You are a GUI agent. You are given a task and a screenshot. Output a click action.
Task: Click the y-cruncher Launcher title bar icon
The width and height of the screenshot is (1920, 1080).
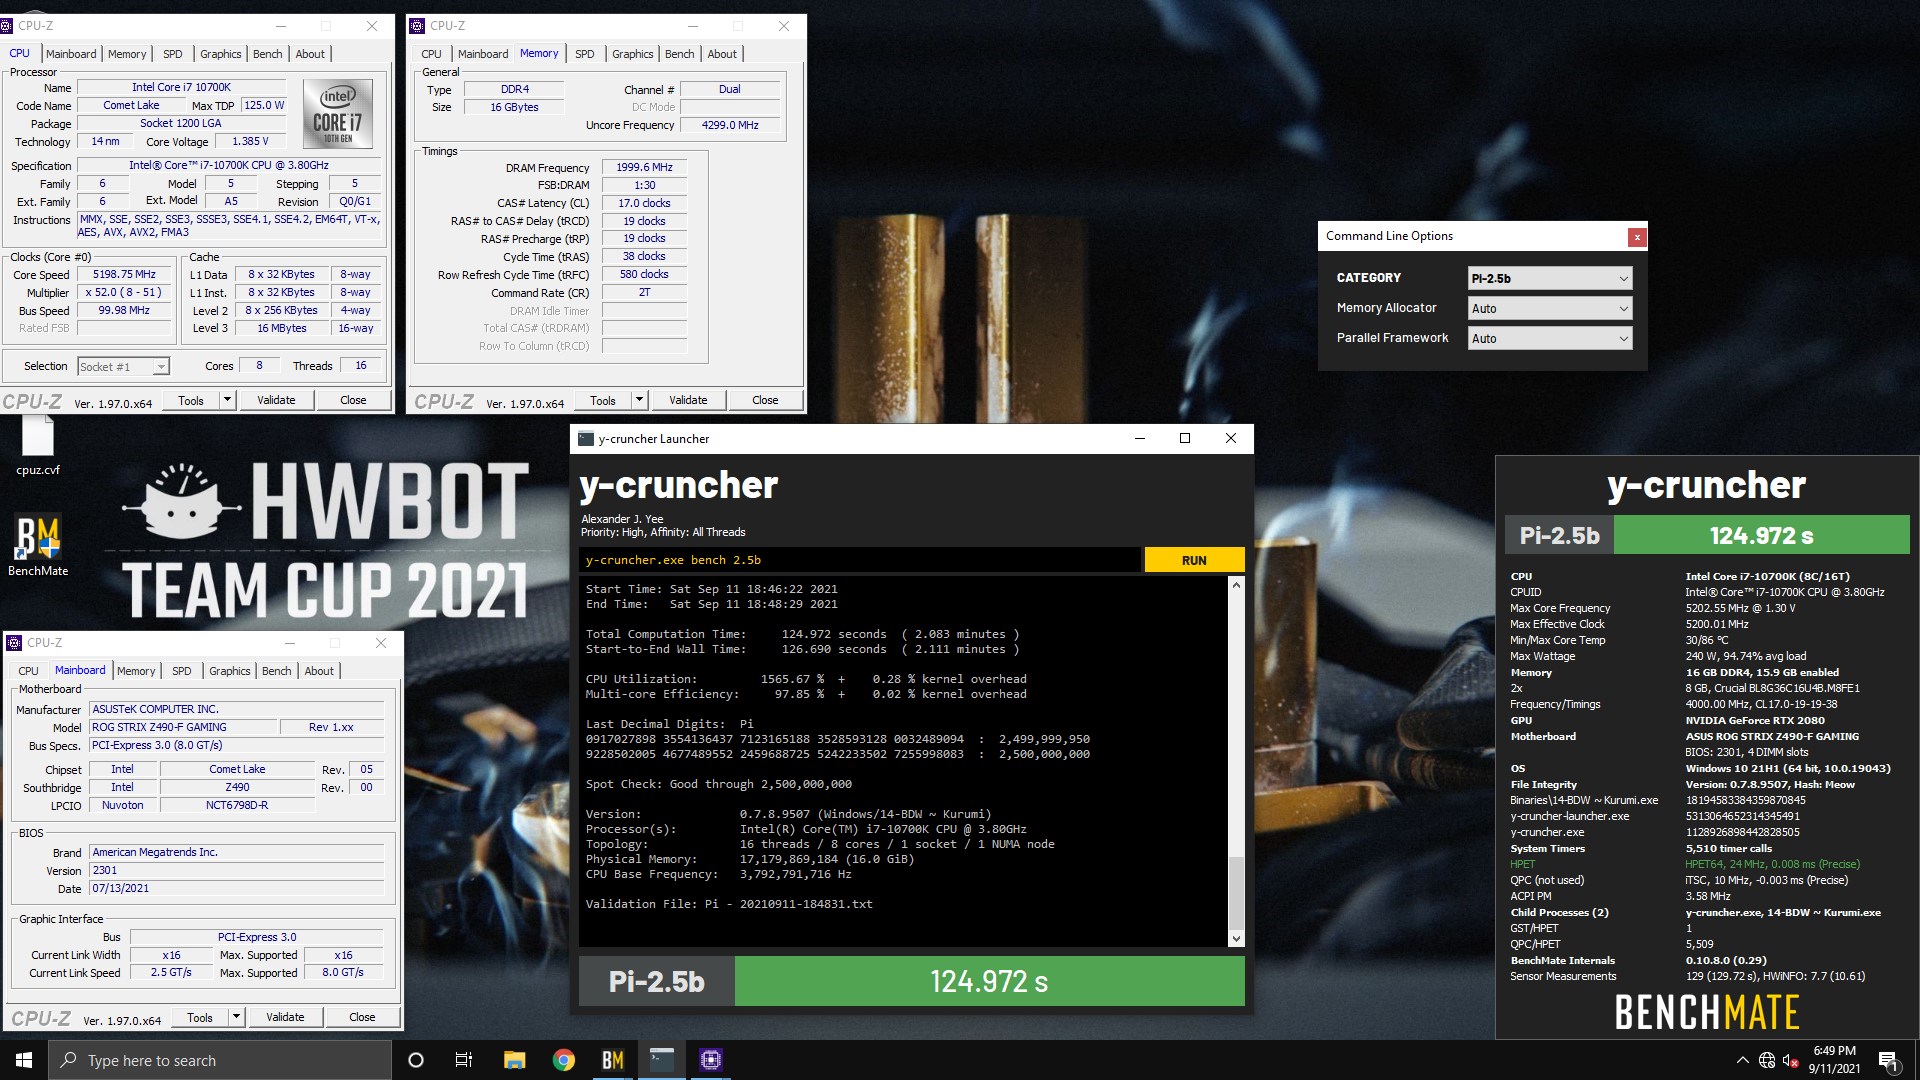[586, 439]
